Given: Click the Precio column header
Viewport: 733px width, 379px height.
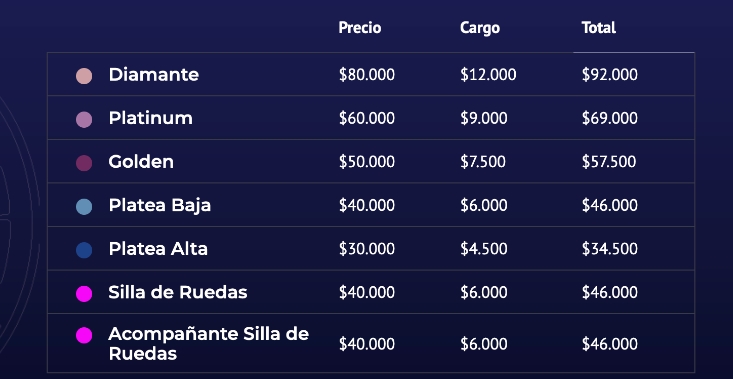Looking at the screenshot, I should (360, 28).
